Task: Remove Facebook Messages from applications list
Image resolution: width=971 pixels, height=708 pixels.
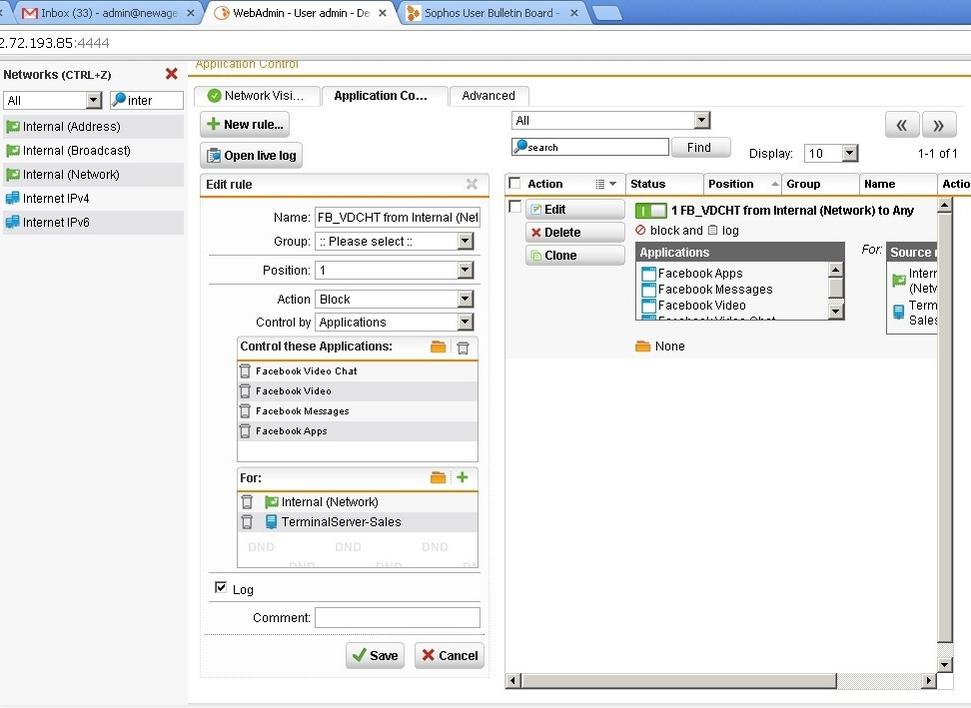Action: (245, 411)
